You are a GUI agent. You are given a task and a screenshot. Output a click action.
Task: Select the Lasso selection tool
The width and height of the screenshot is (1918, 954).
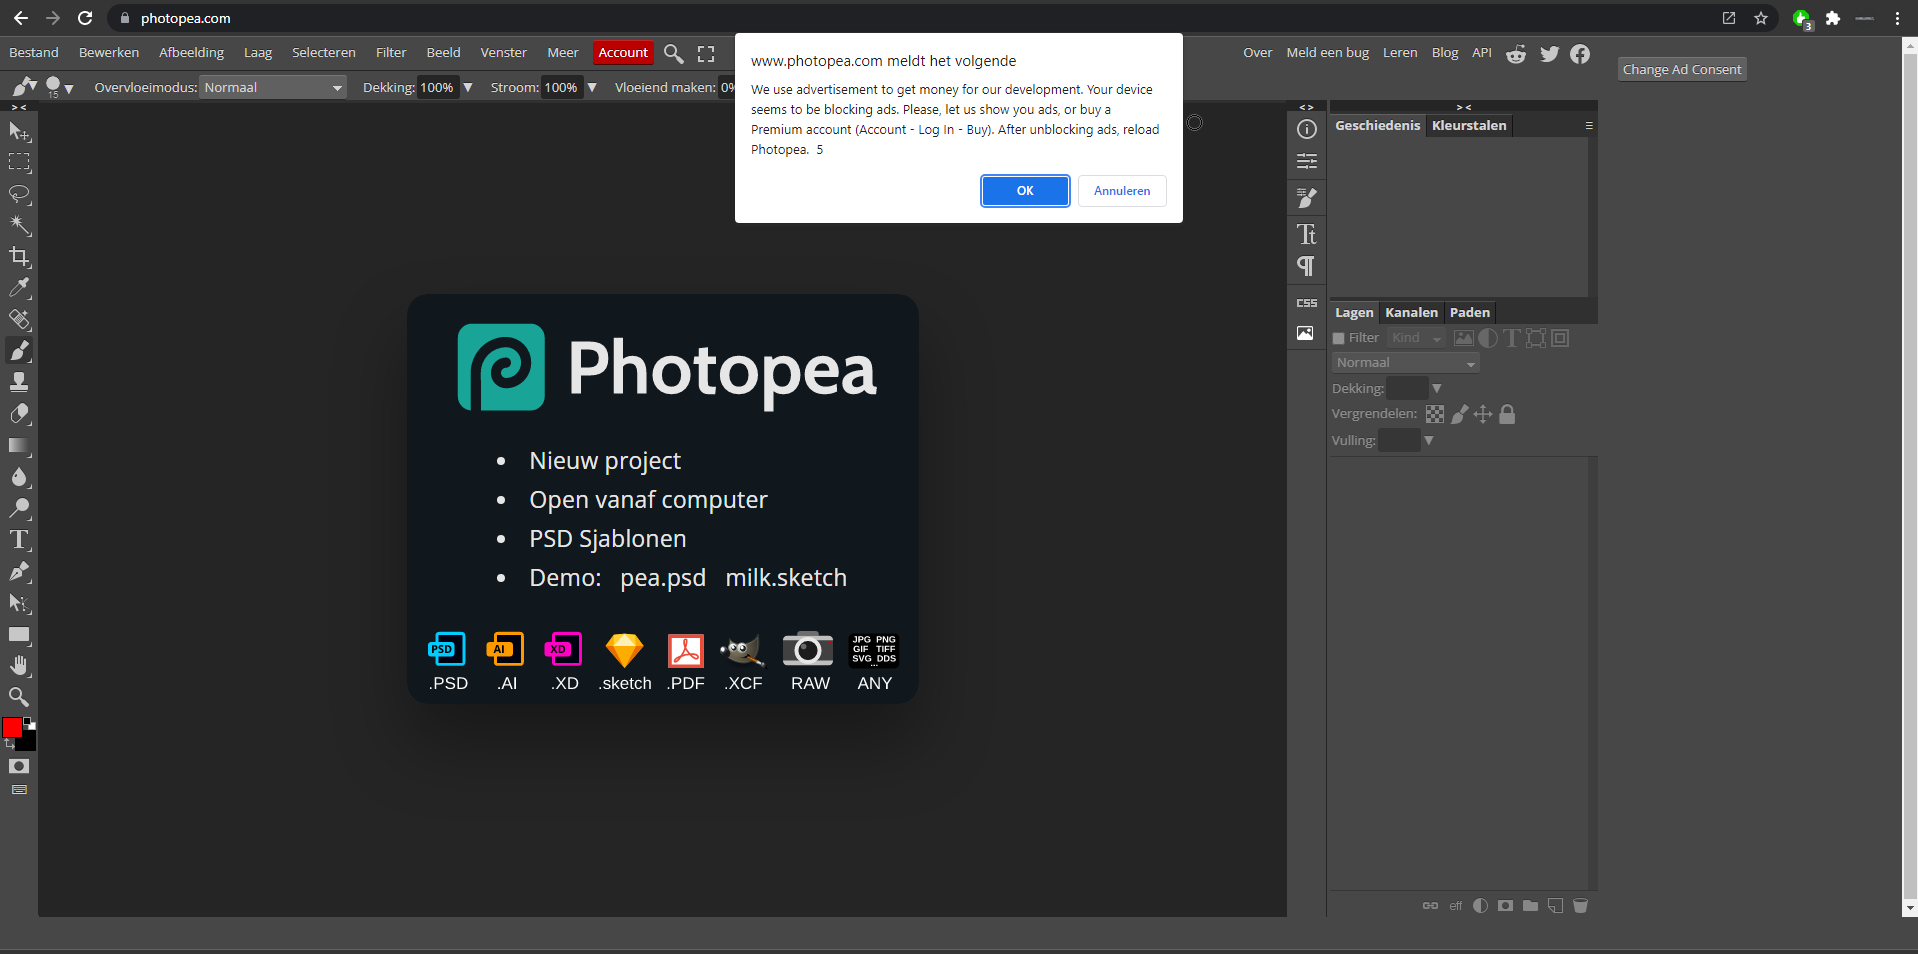(x=18, y=195)
